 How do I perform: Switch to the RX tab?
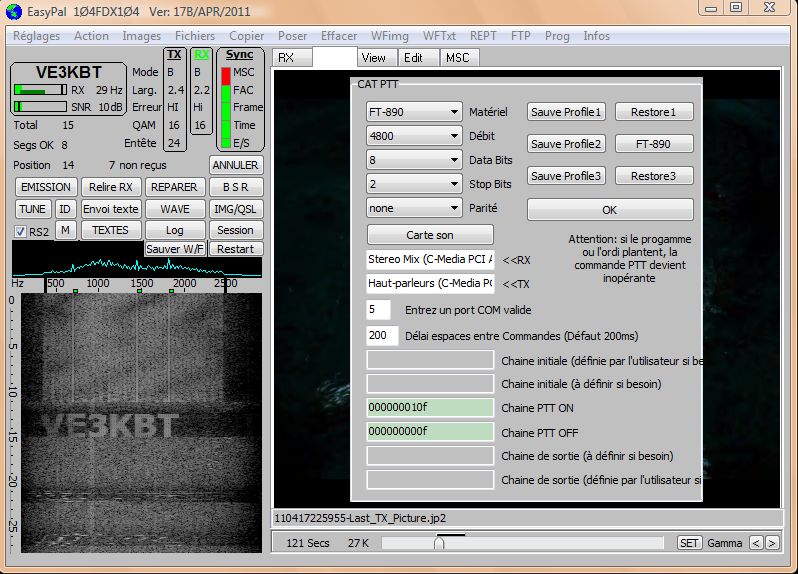(x=292, y=58)
